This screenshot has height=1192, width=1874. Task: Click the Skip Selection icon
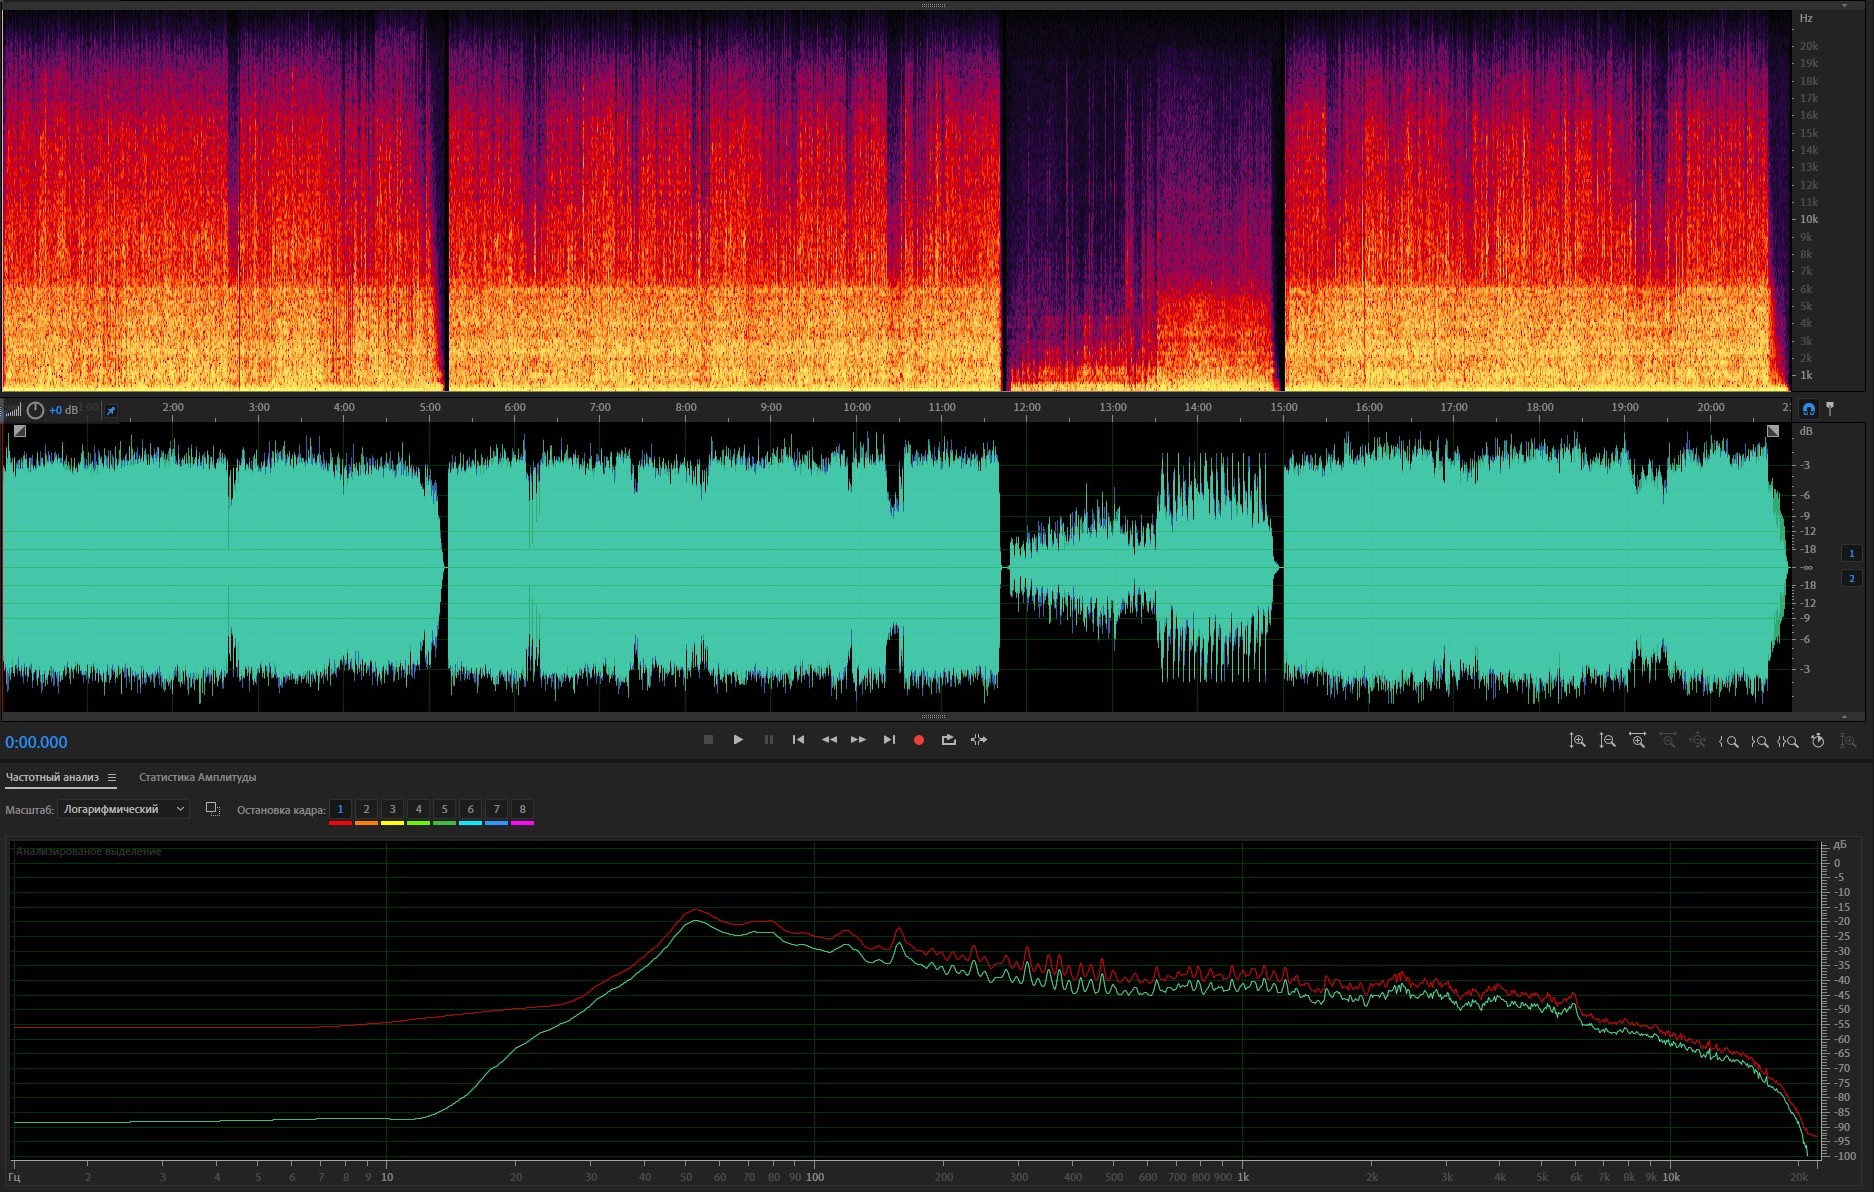point(978,740)
